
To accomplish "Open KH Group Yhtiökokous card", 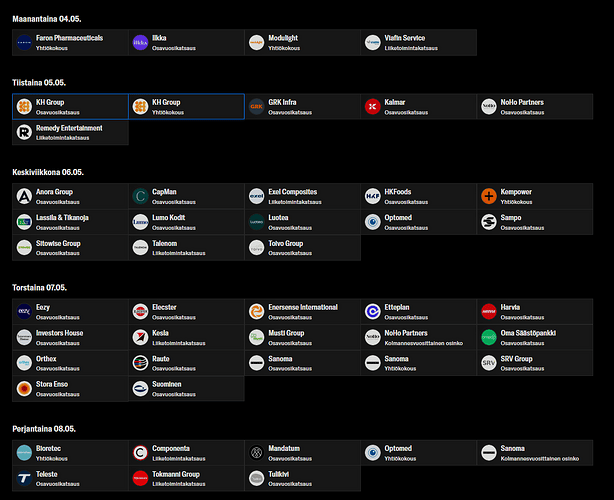I will 186,106.
